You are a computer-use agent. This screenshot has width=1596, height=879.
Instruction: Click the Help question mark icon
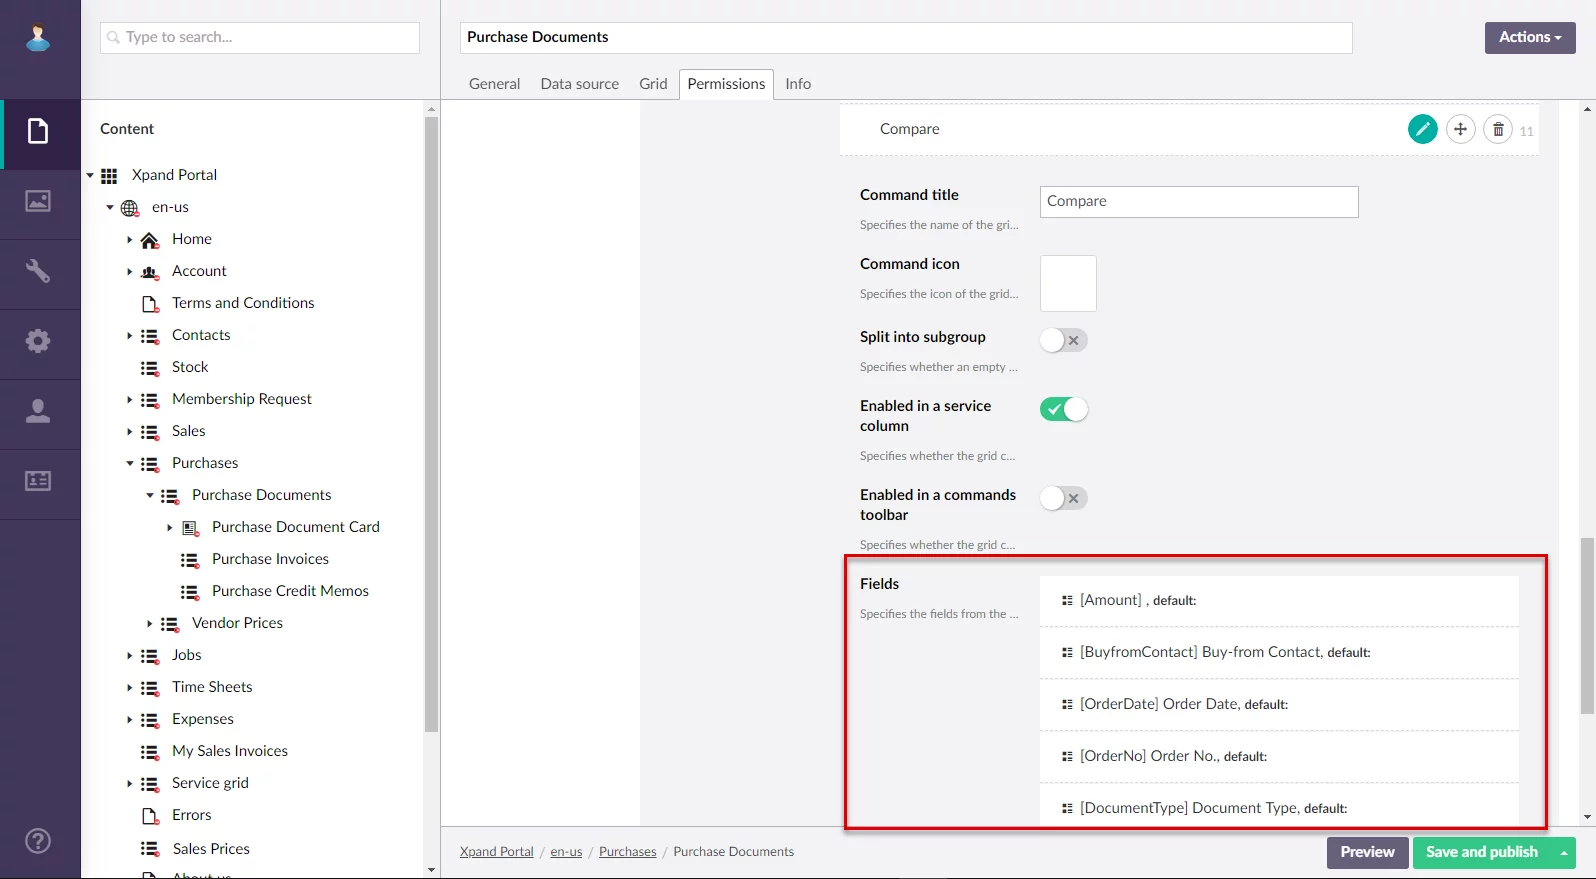click(x=38, y=841)
